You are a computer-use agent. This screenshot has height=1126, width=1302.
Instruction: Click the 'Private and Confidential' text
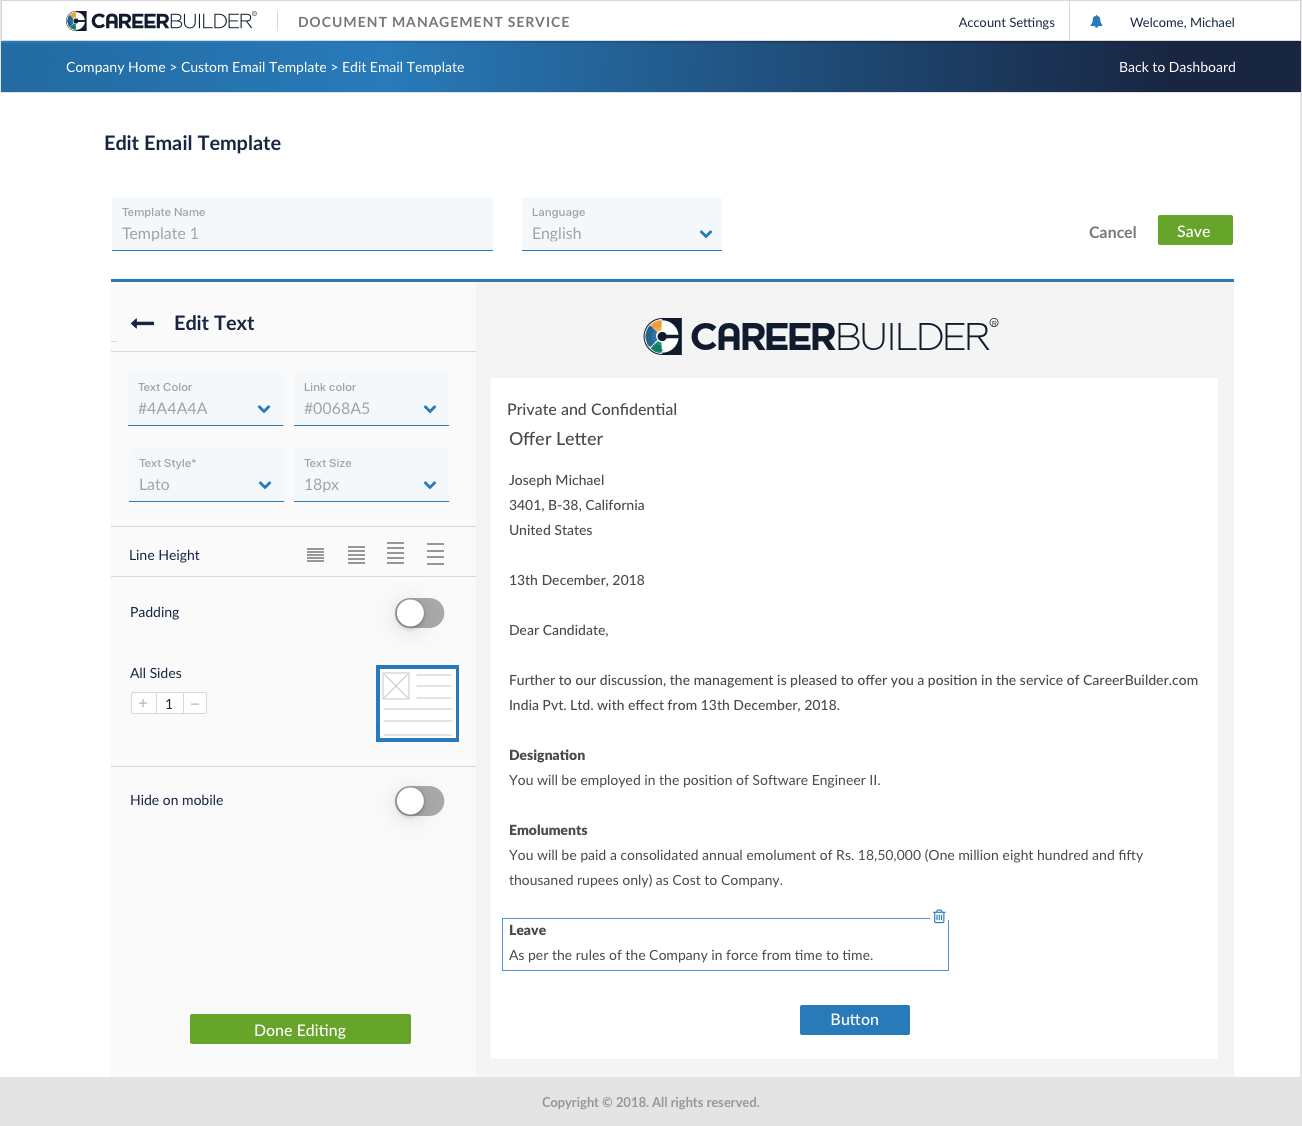(x=592, y=409)
